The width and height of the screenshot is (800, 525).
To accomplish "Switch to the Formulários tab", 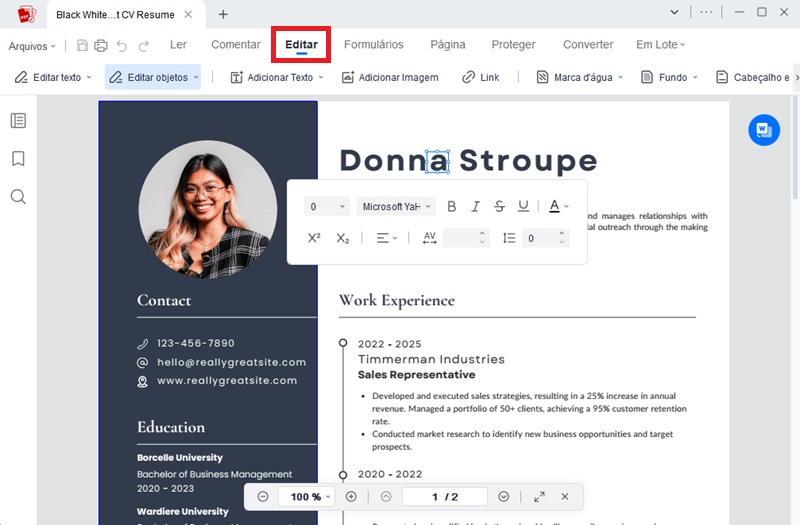I will (x=373, y=44).
